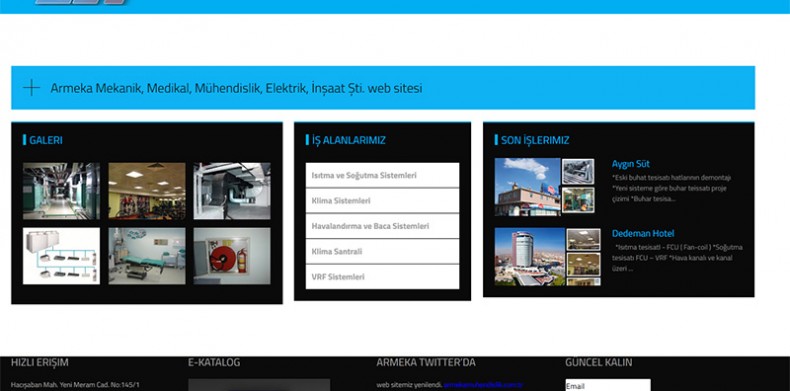Click the İŞ ALANLARIMIZ heading

(x=349, y=140)
